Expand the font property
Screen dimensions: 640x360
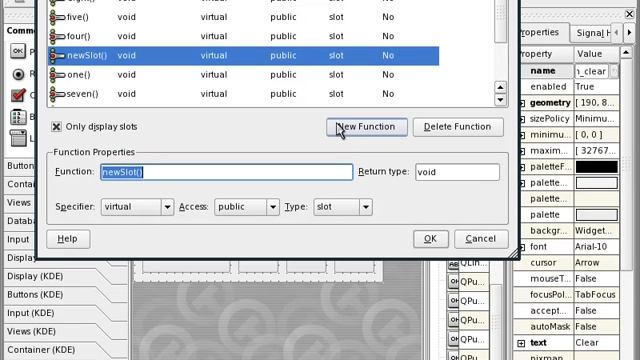coord(522,247)
